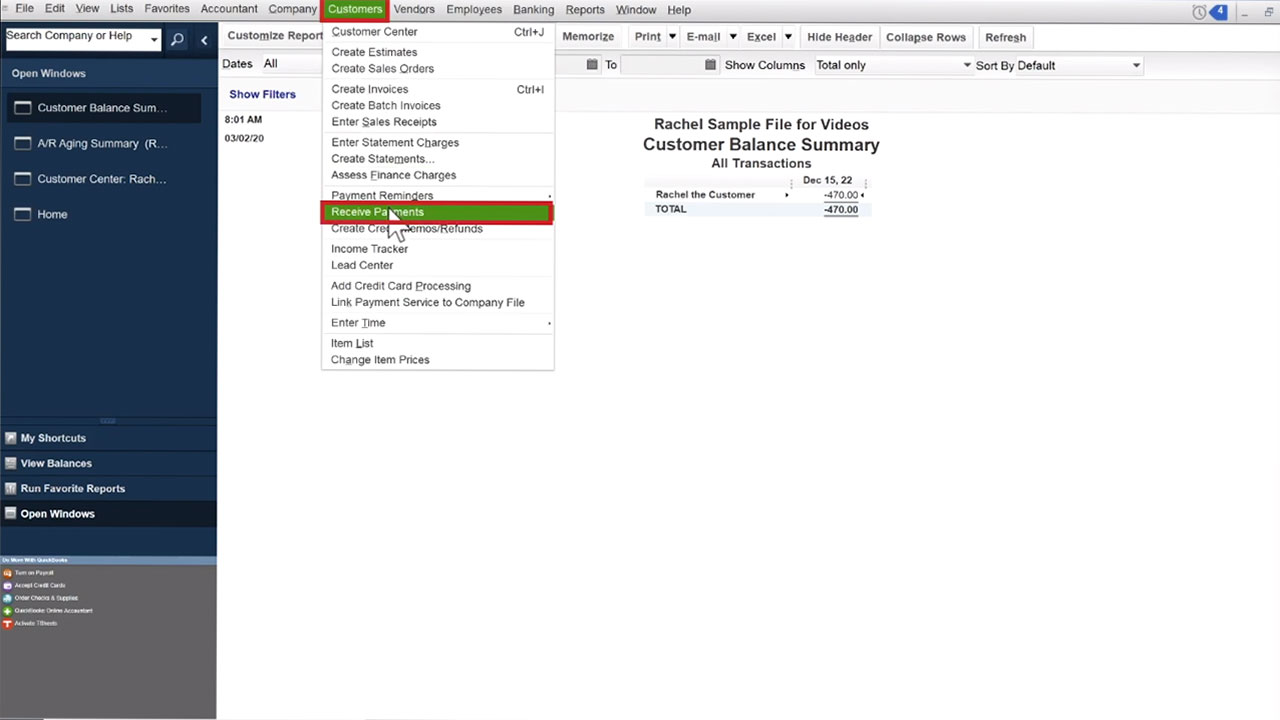Viewport: 1280px width, 720px height.
Task: Open the calendar icon after the To field
Action: pos(711,65)
